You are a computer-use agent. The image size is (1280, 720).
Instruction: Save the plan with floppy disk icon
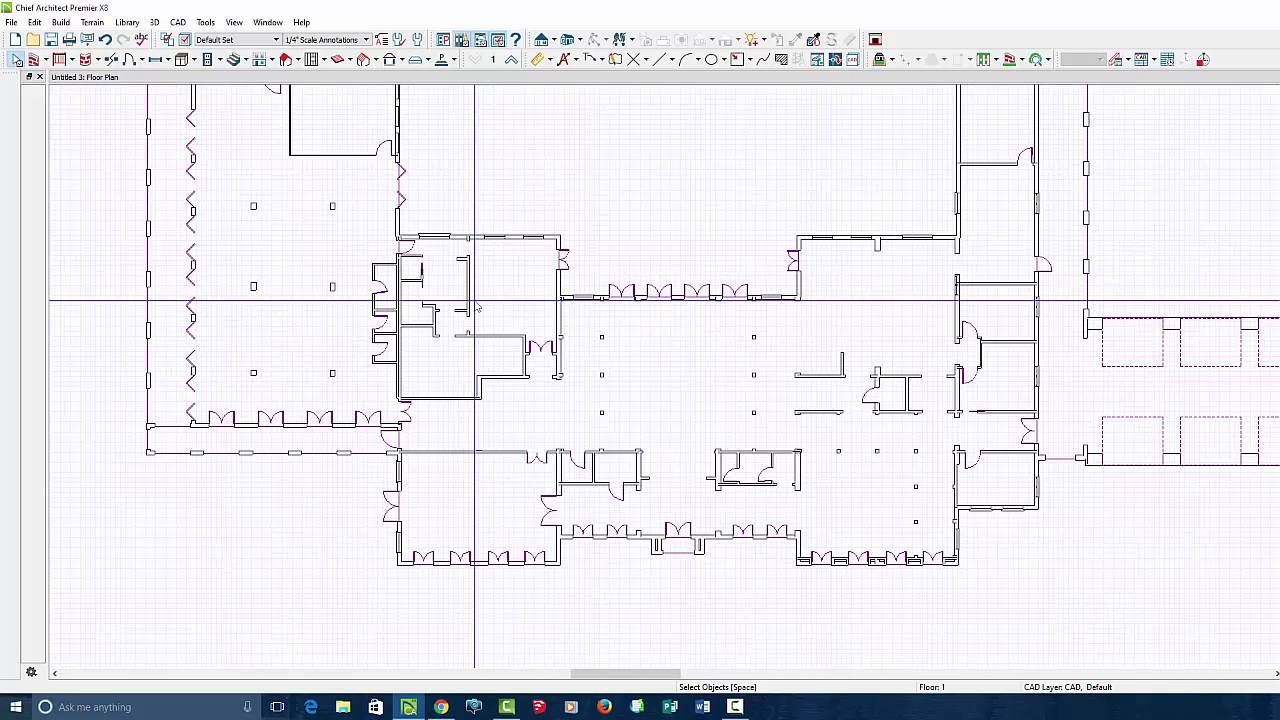click(51, 40)
